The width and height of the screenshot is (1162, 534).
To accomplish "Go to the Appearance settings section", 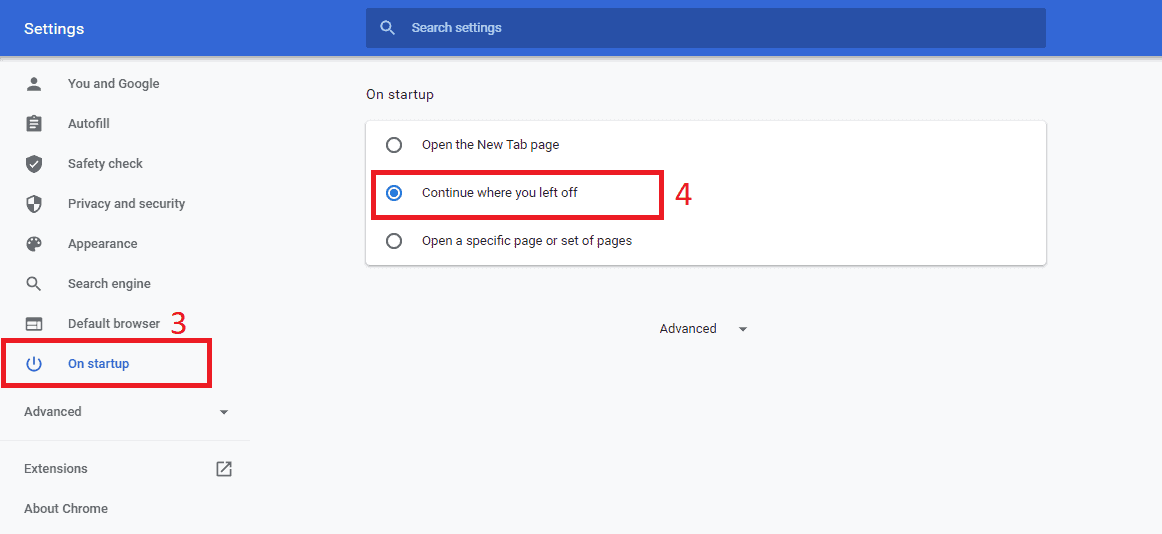I will click(x=126, y=244).
